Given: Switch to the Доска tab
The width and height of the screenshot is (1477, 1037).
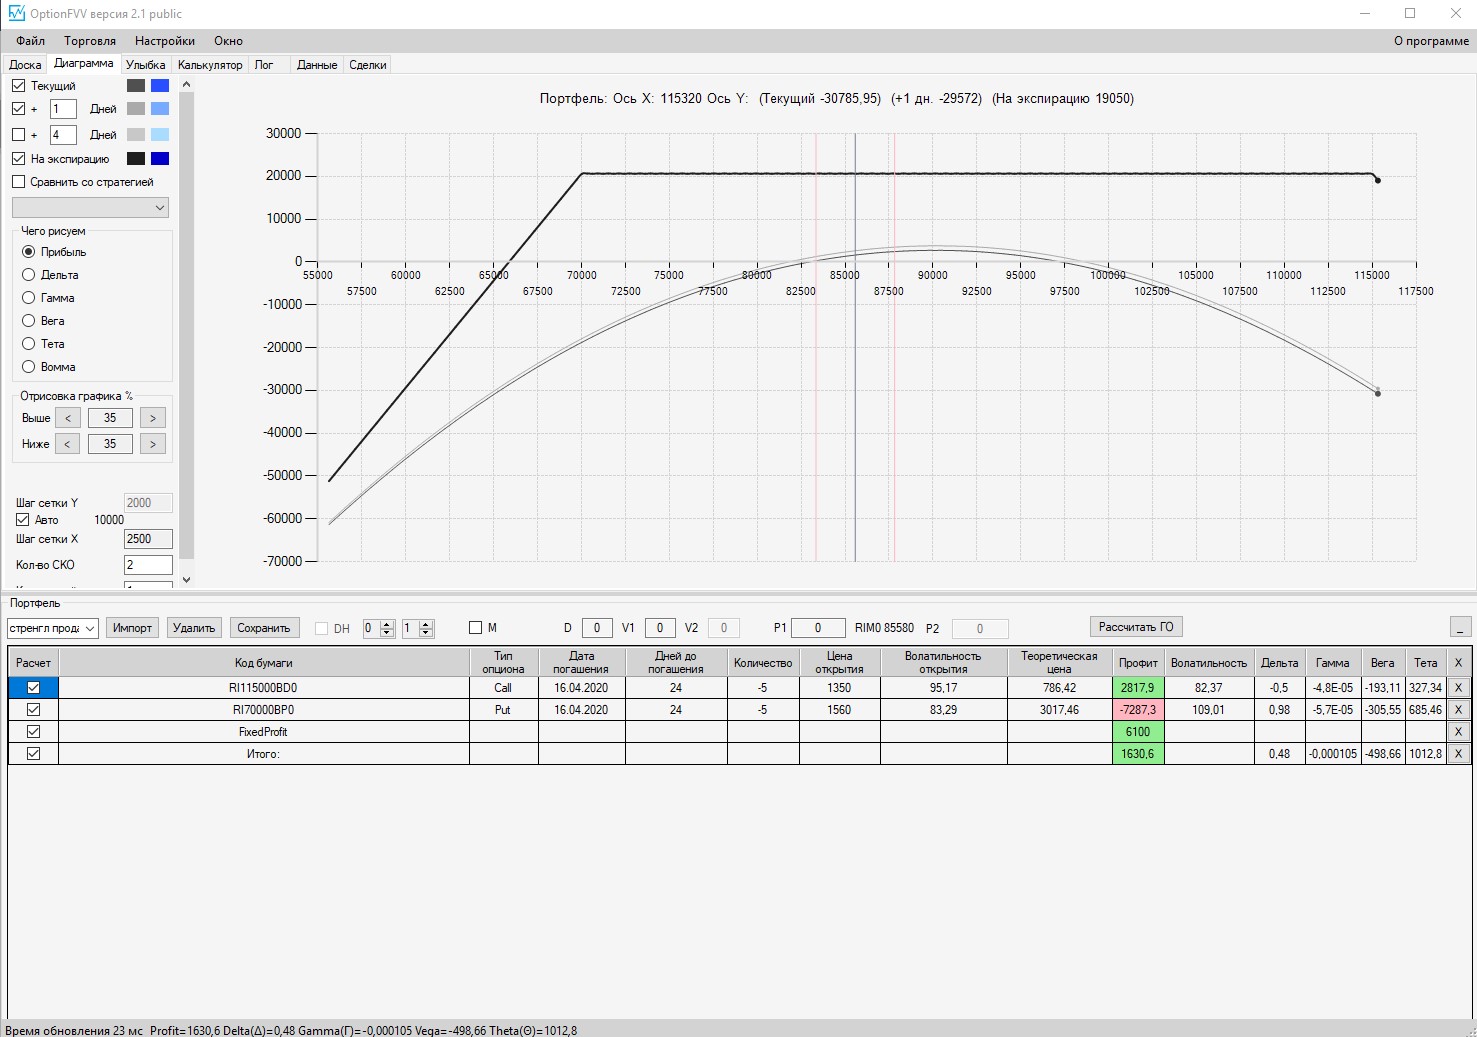Looking at the screenshot, I should 25,65.
